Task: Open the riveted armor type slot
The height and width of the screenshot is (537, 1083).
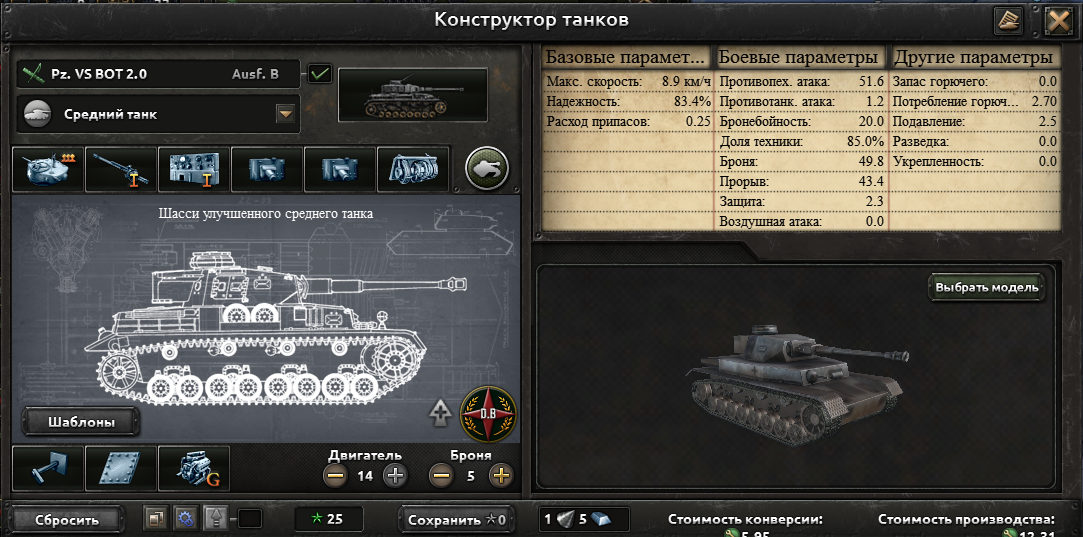Action: click(x=121, y=468)
